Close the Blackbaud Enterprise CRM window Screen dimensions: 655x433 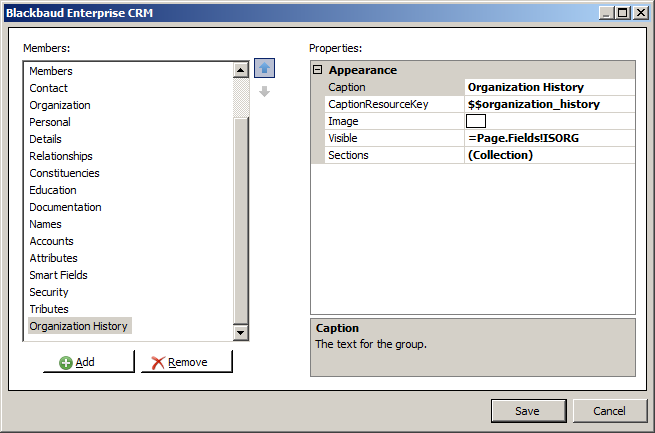tap(640, 13)
